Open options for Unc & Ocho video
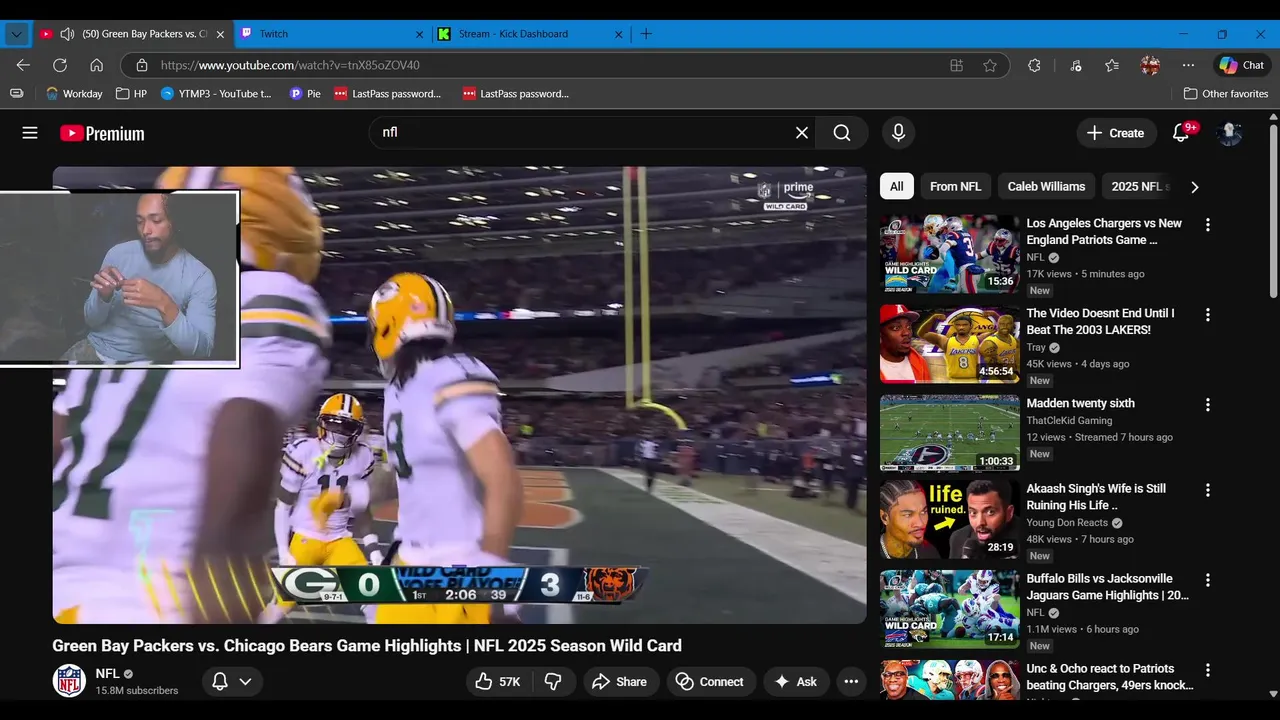 point(1207,670)
